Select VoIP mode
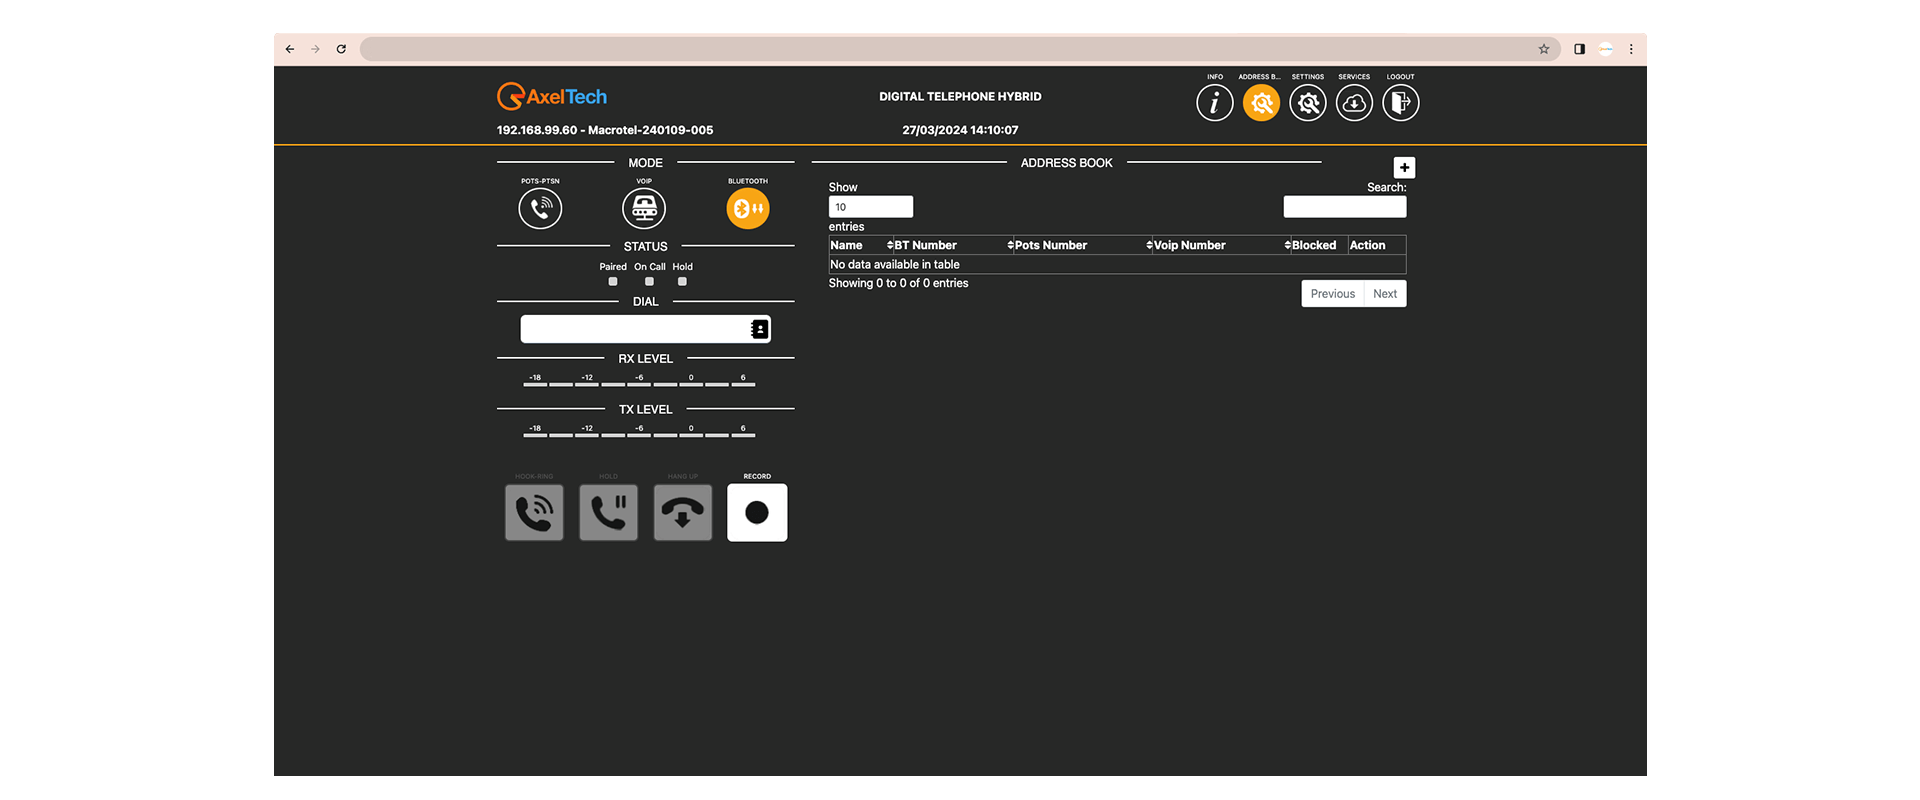Image resolution: width=1920 pixels, height=800 pixels. pyautogui.click(x=644, y=208)
